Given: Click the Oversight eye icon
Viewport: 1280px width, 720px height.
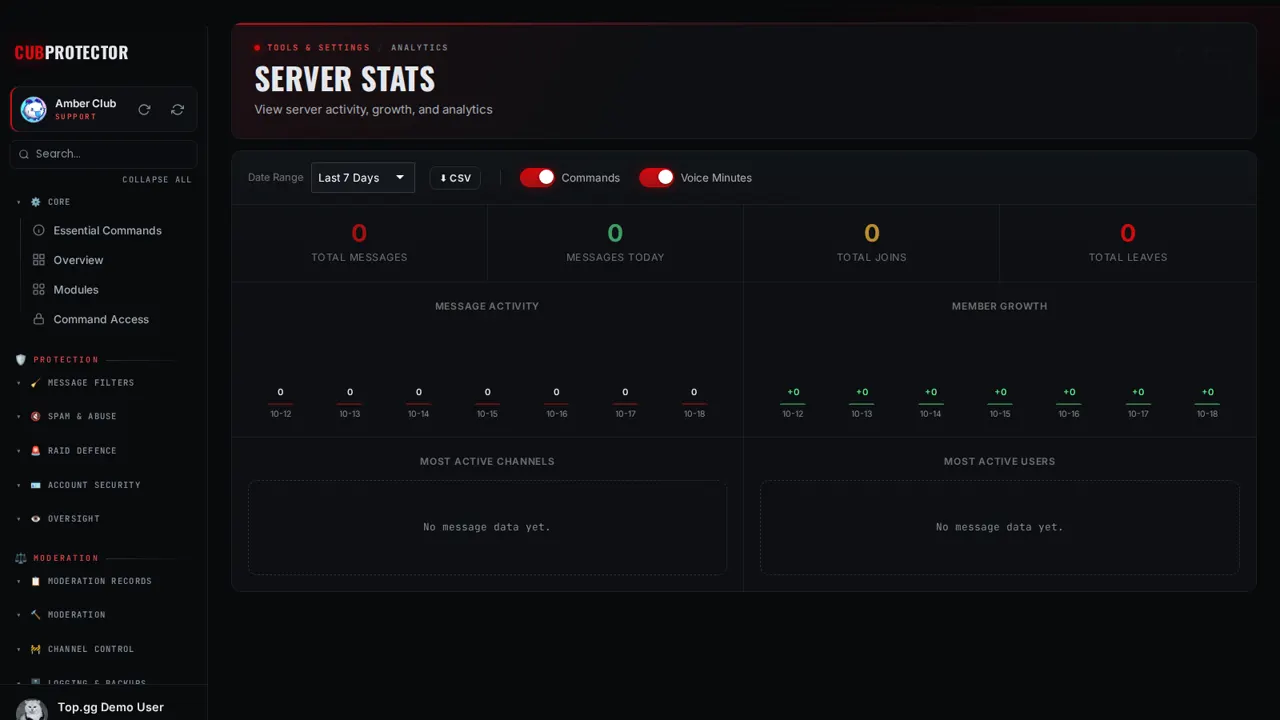Looking at the screenshot, I should [x=36, y=519].
